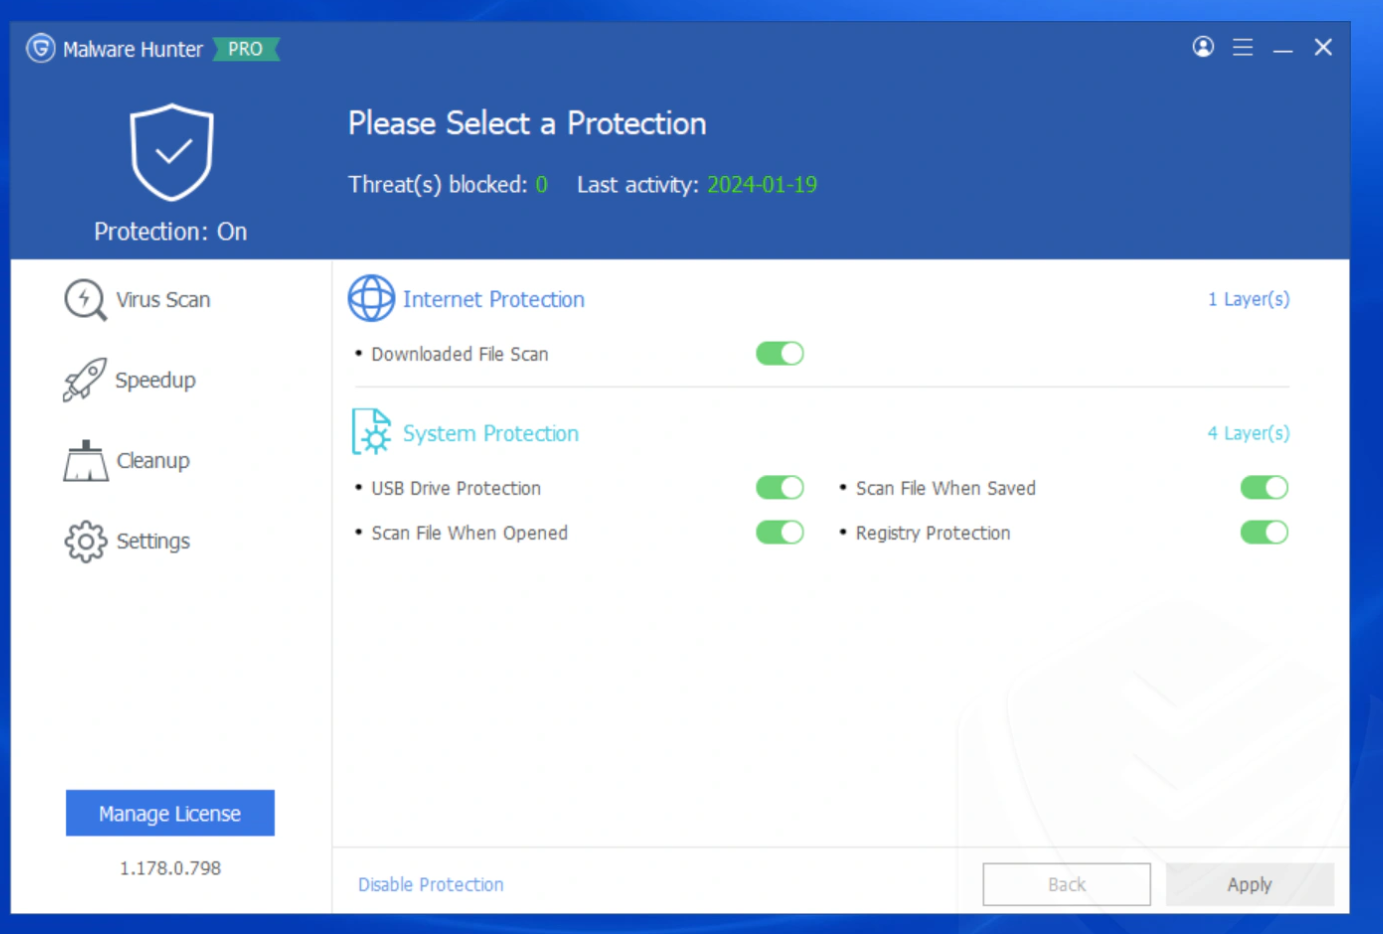Toggle Scan File When Saved switch
This screenshot has height=934, width=1383.
point(1264,487)
